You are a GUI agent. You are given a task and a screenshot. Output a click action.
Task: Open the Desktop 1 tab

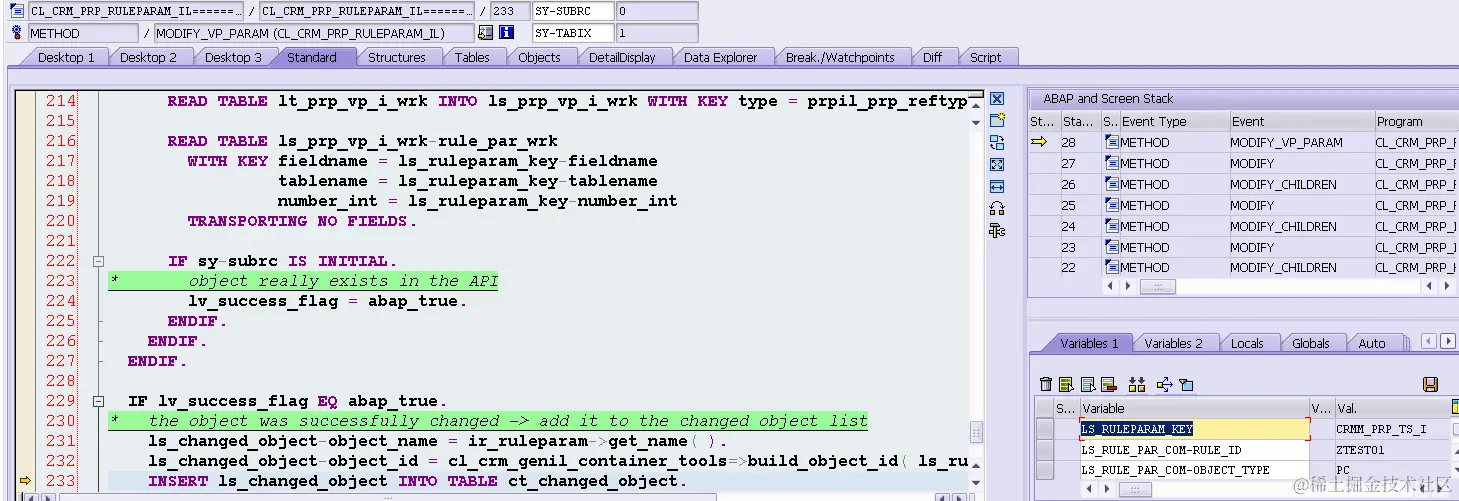[x=66, y=57]
